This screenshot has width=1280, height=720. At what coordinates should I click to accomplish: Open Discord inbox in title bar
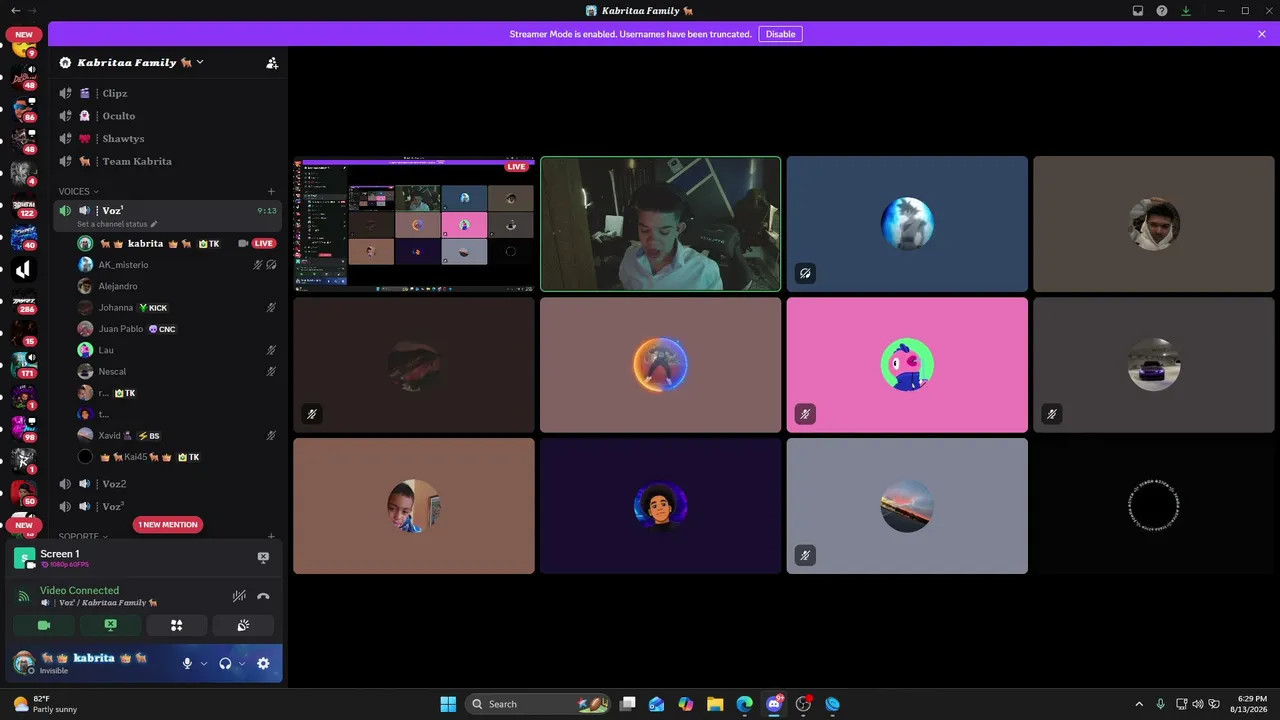(1138, 11)
